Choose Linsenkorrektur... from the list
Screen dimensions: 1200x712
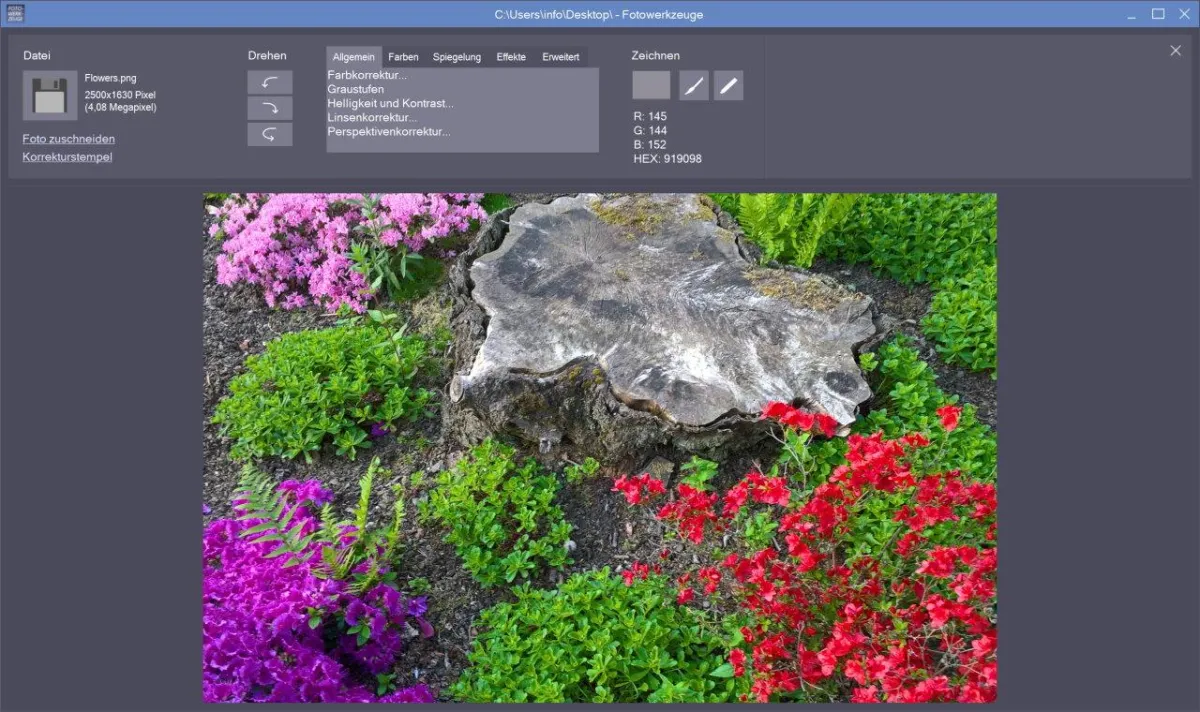(x=372, y=117)
